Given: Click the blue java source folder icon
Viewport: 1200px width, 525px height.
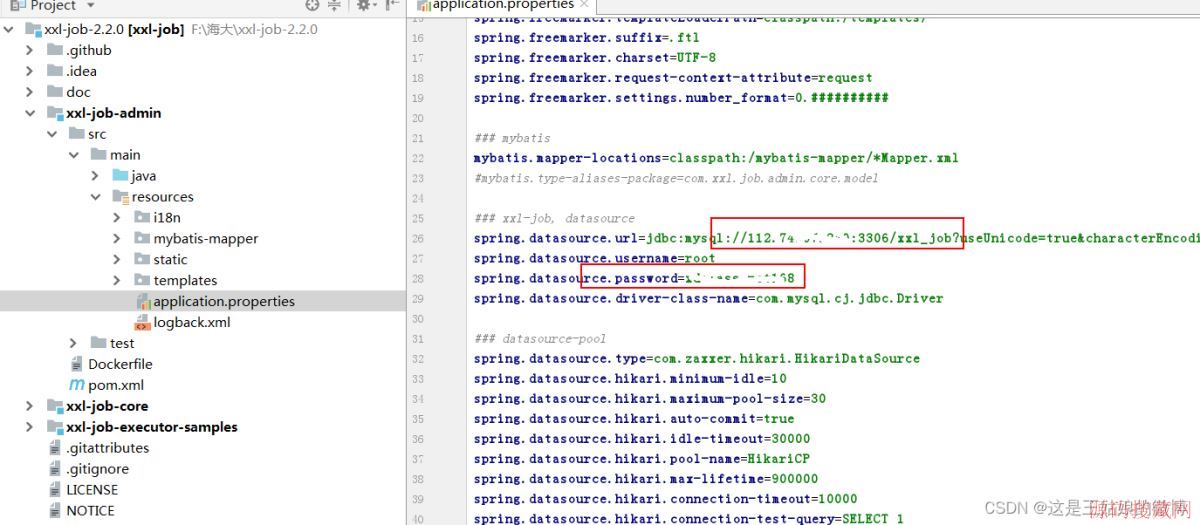Looking at the screenshot, I should [x=121, y=176].
